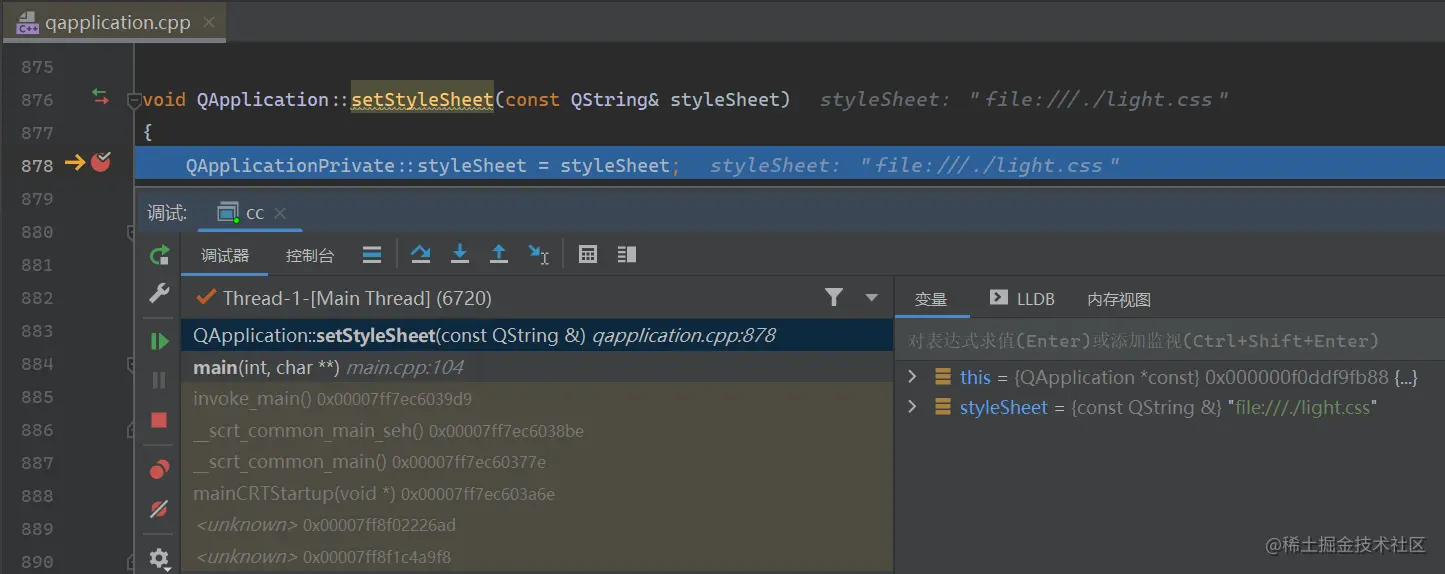The height and width of the screenshot is (574, 1445).
Task: Click setStyleSheet in the function signature
Action: pos(422,99)
